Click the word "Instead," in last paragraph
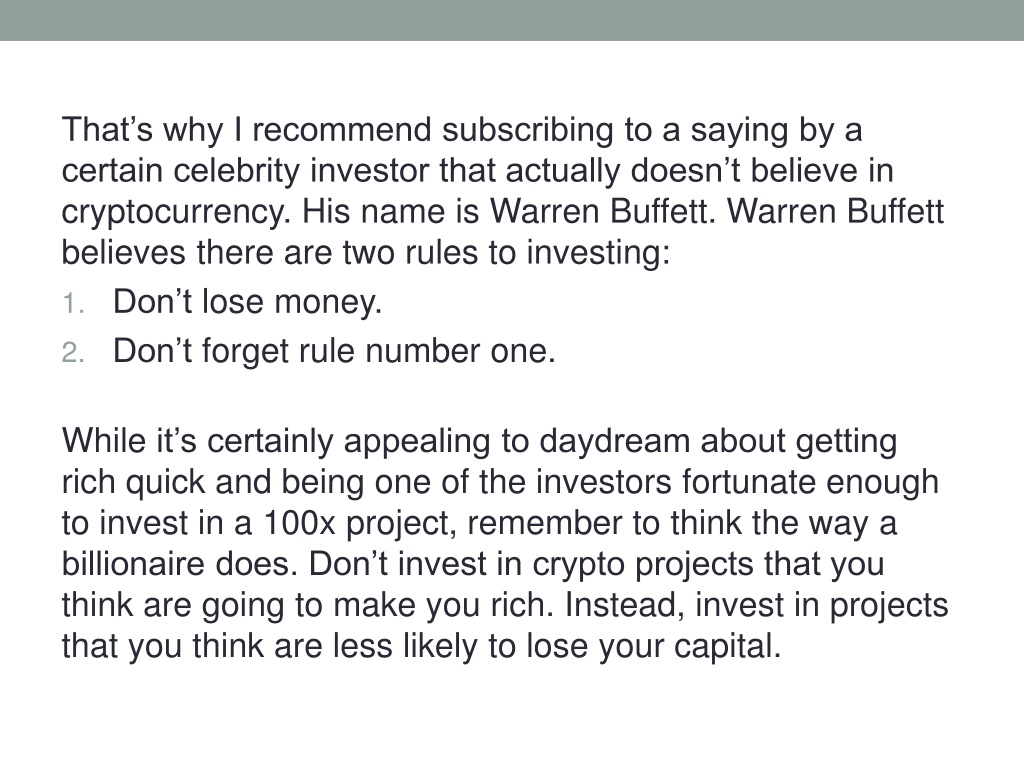 coord(625,605)
